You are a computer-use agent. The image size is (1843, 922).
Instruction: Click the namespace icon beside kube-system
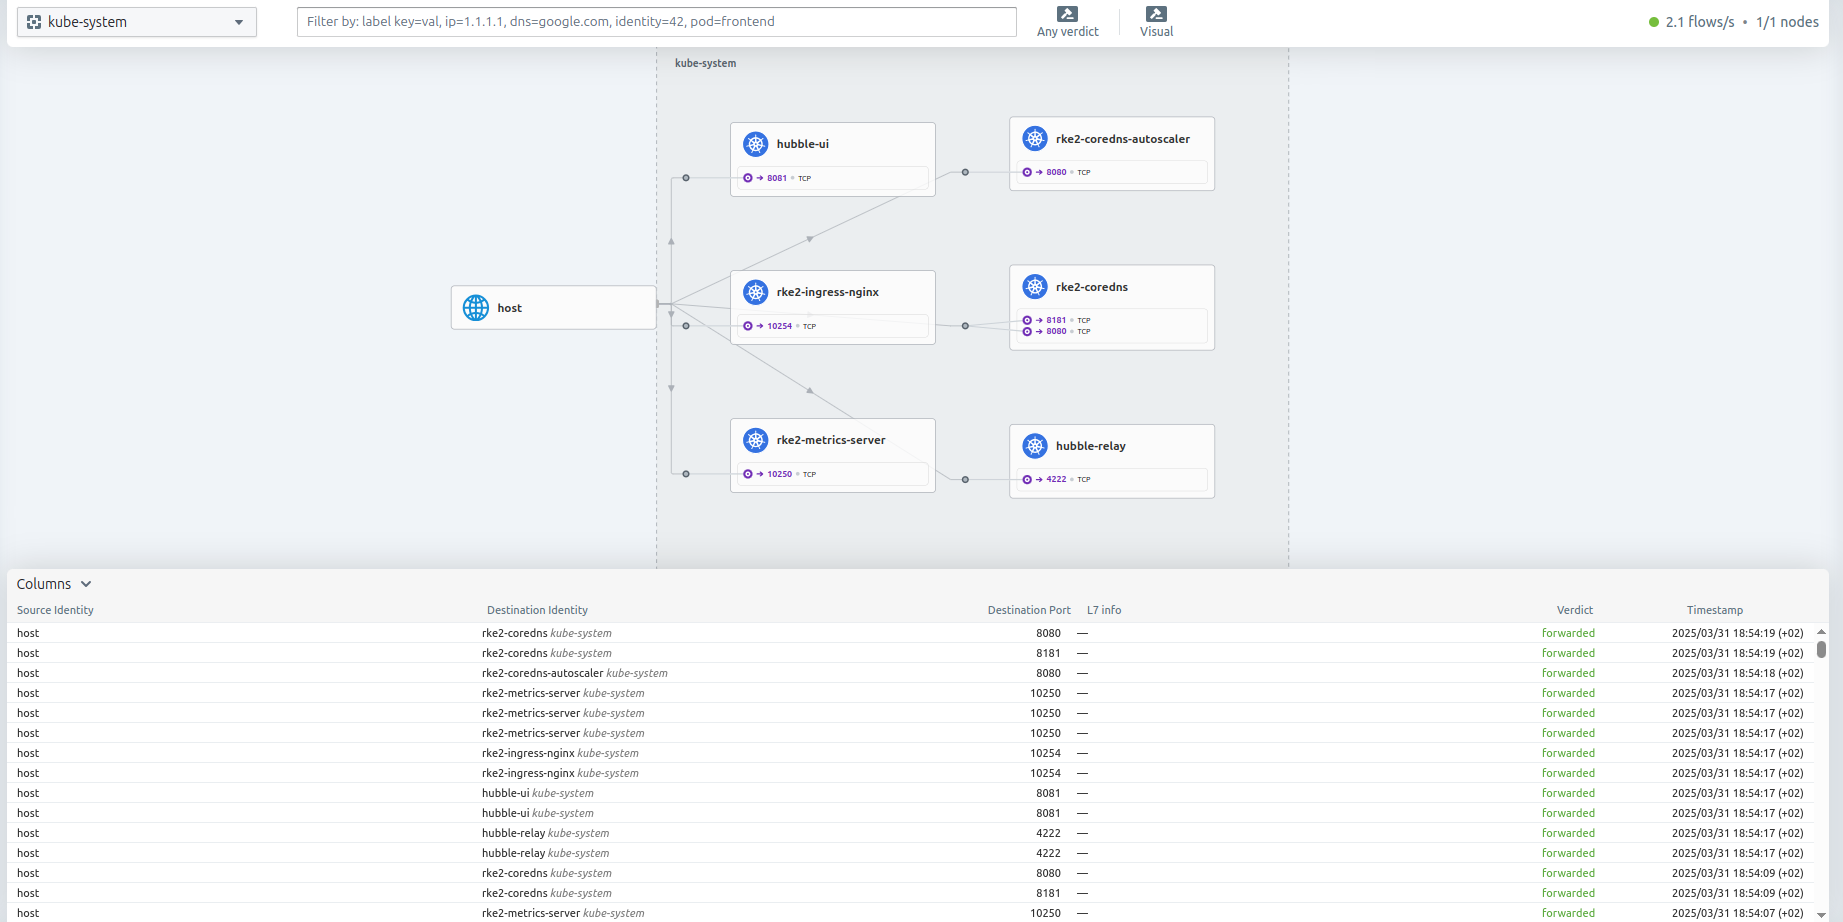click(34, 22)
